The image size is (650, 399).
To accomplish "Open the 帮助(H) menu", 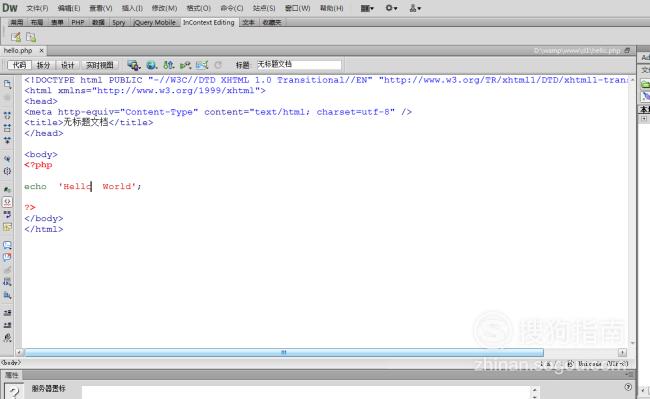I will tap(331, 8).
